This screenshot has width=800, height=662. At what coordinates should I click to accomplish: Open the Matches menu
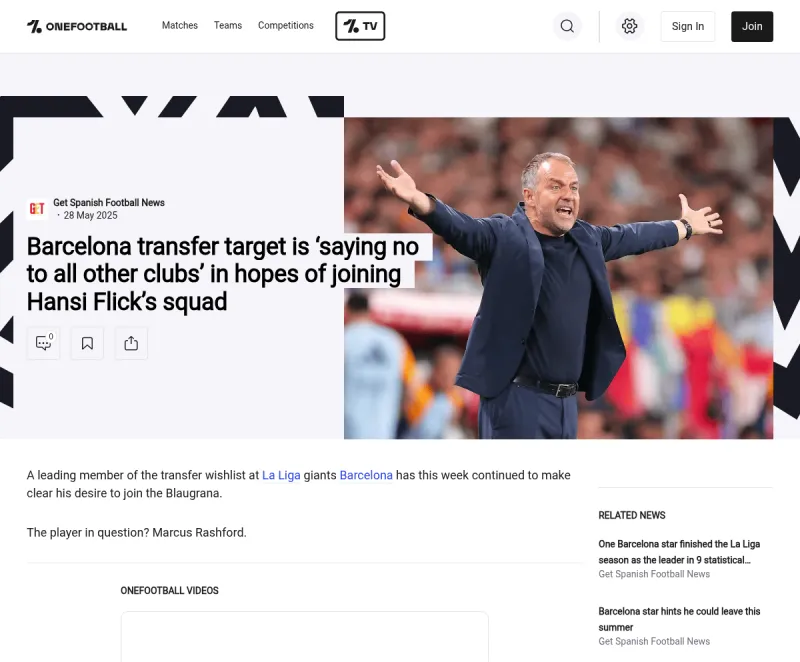180,26
